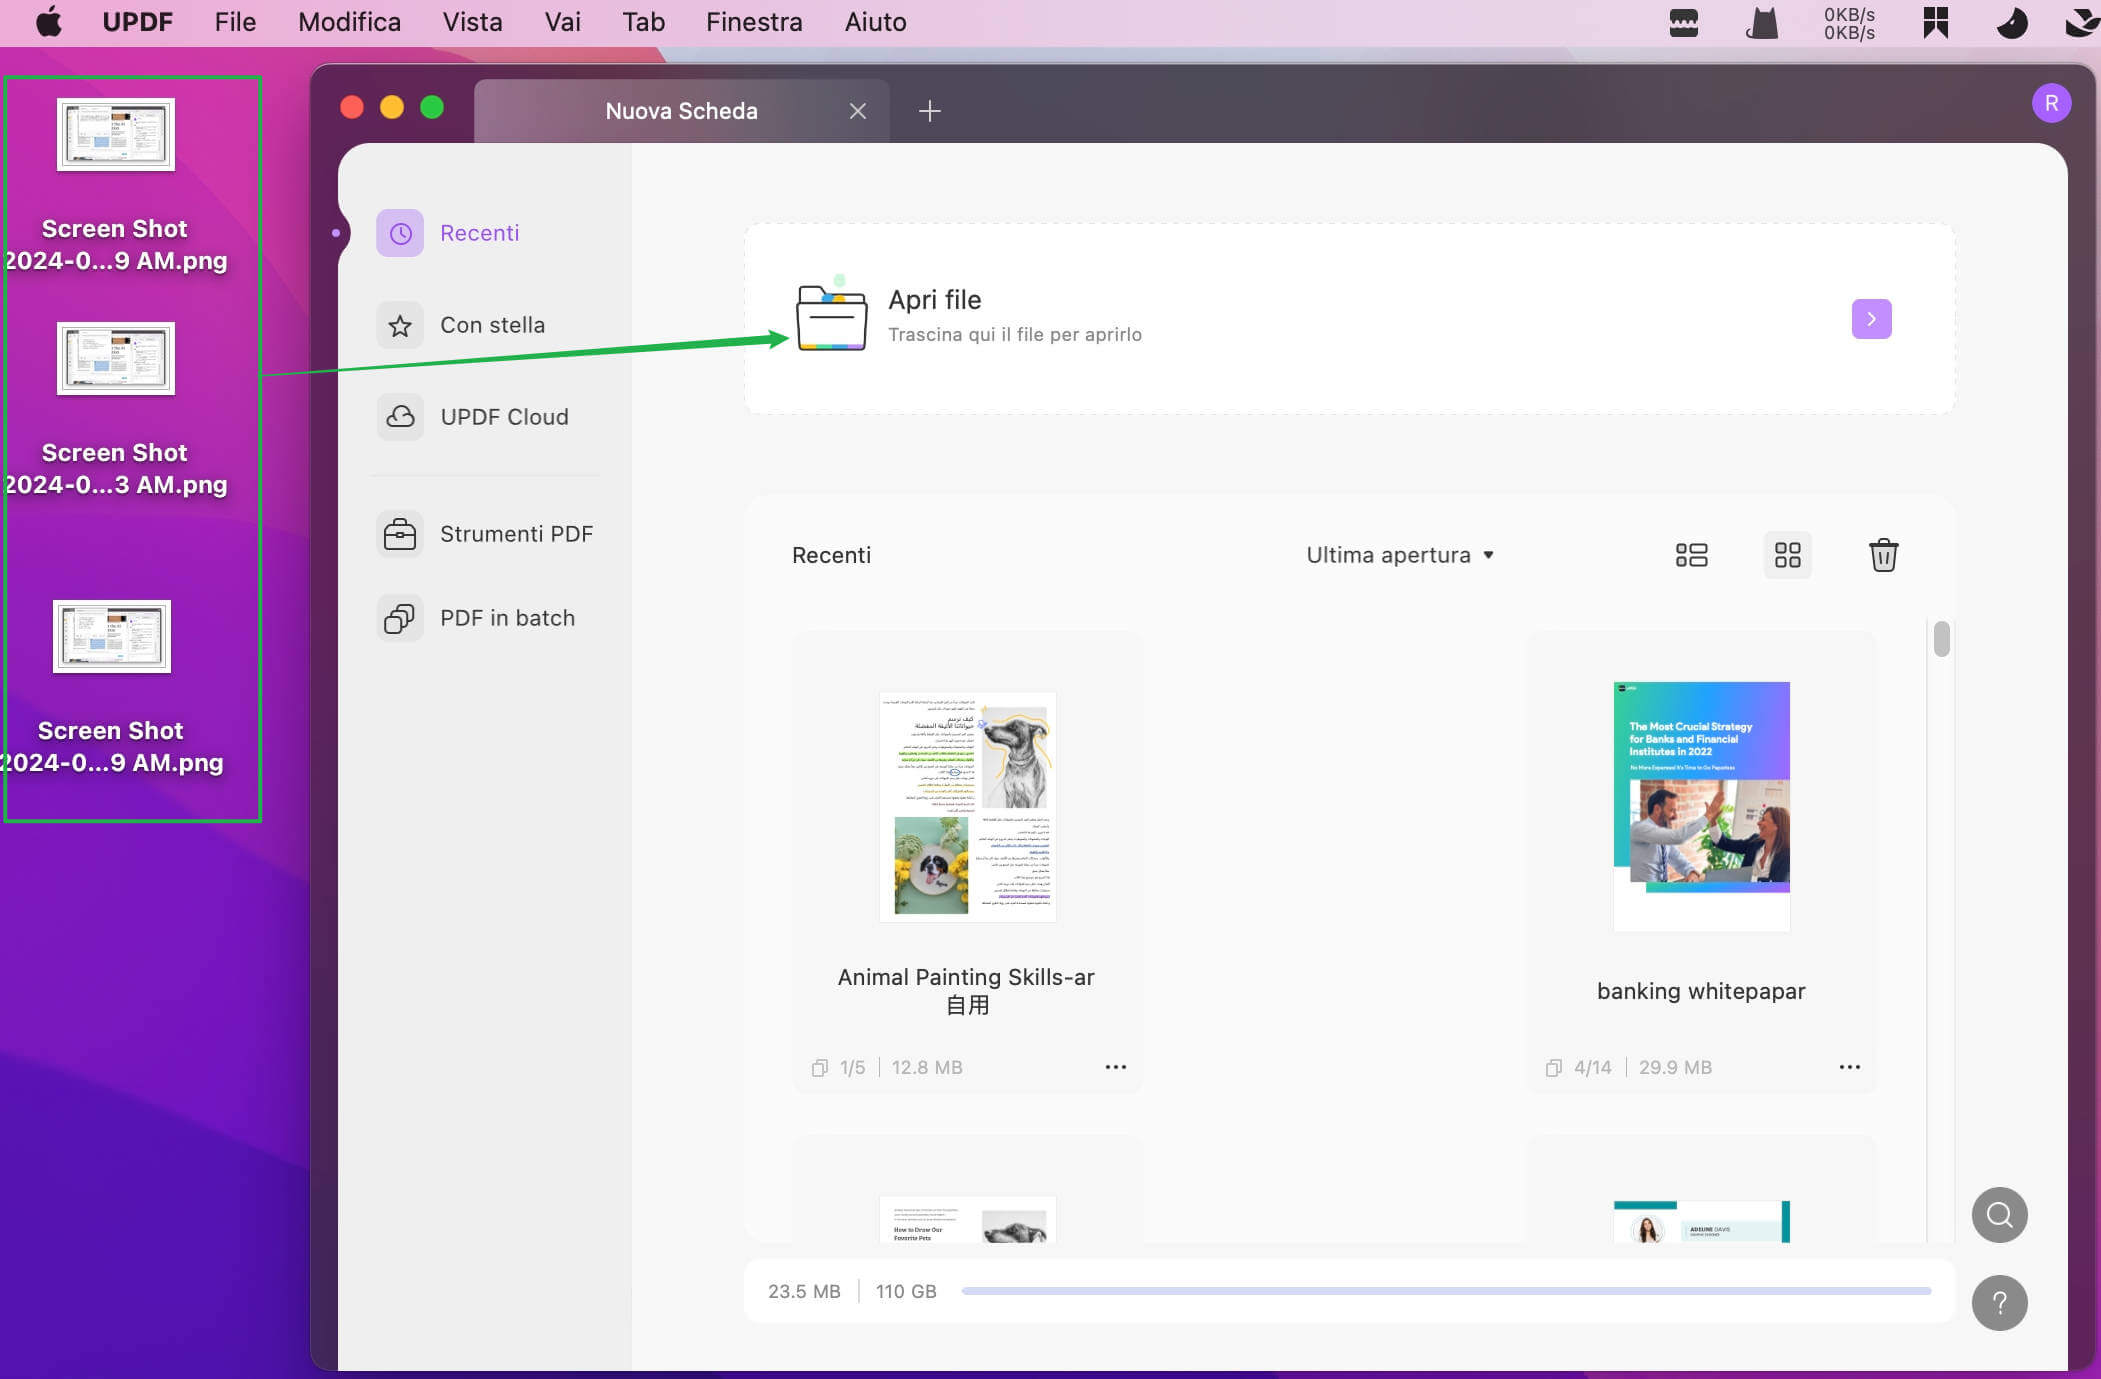Image resolution: width=2101 pixels, height=1379 pixels.
Task: Click the page count icon next to 1/5
Action: [x=820, y=1068]
